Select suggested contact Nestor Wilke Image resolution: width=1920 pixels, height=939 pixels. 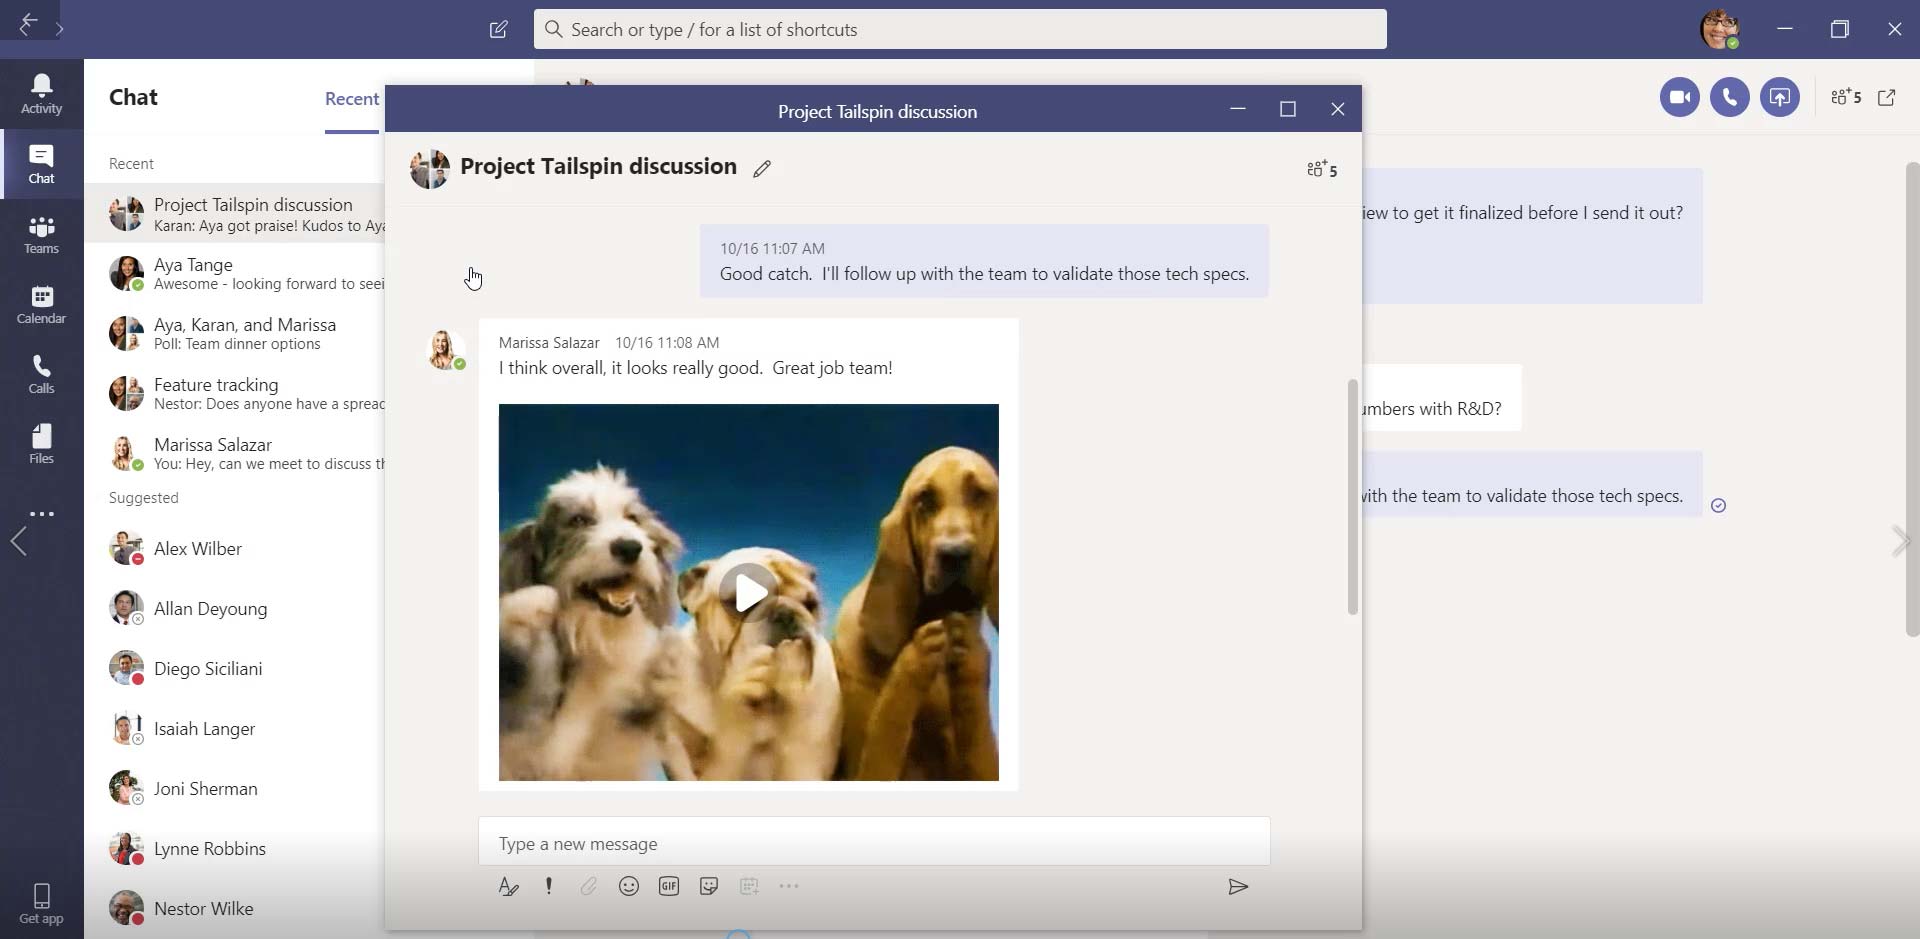235,908
